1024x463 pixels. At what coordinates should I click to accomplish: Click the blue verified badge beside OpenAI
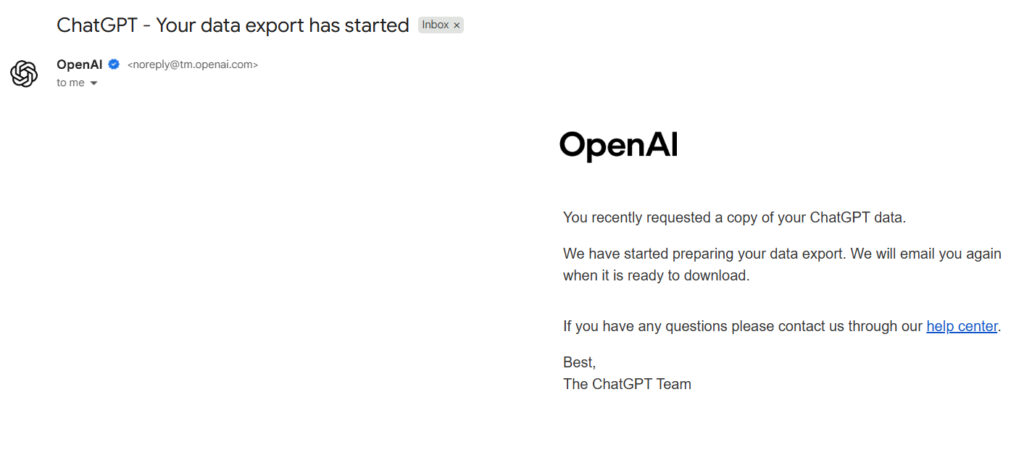(114, 65)
